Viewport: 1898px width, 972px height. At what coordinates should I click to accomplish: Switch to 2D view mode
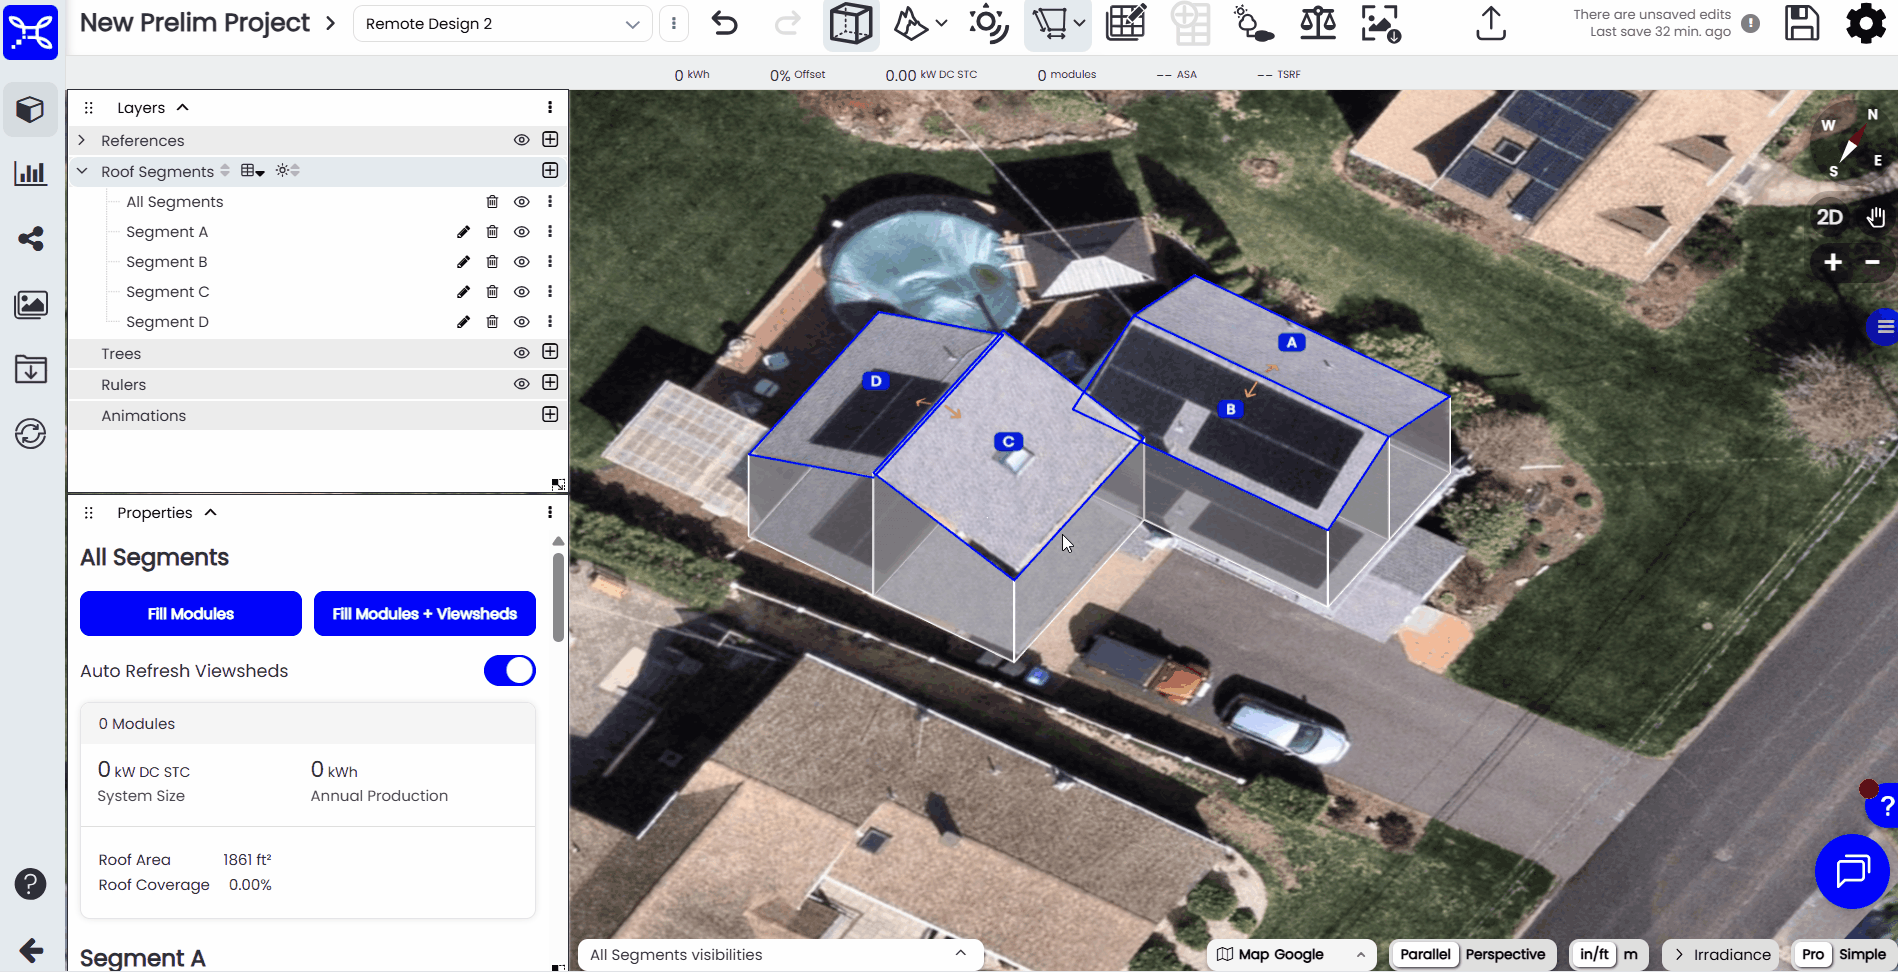[1831, 216]
